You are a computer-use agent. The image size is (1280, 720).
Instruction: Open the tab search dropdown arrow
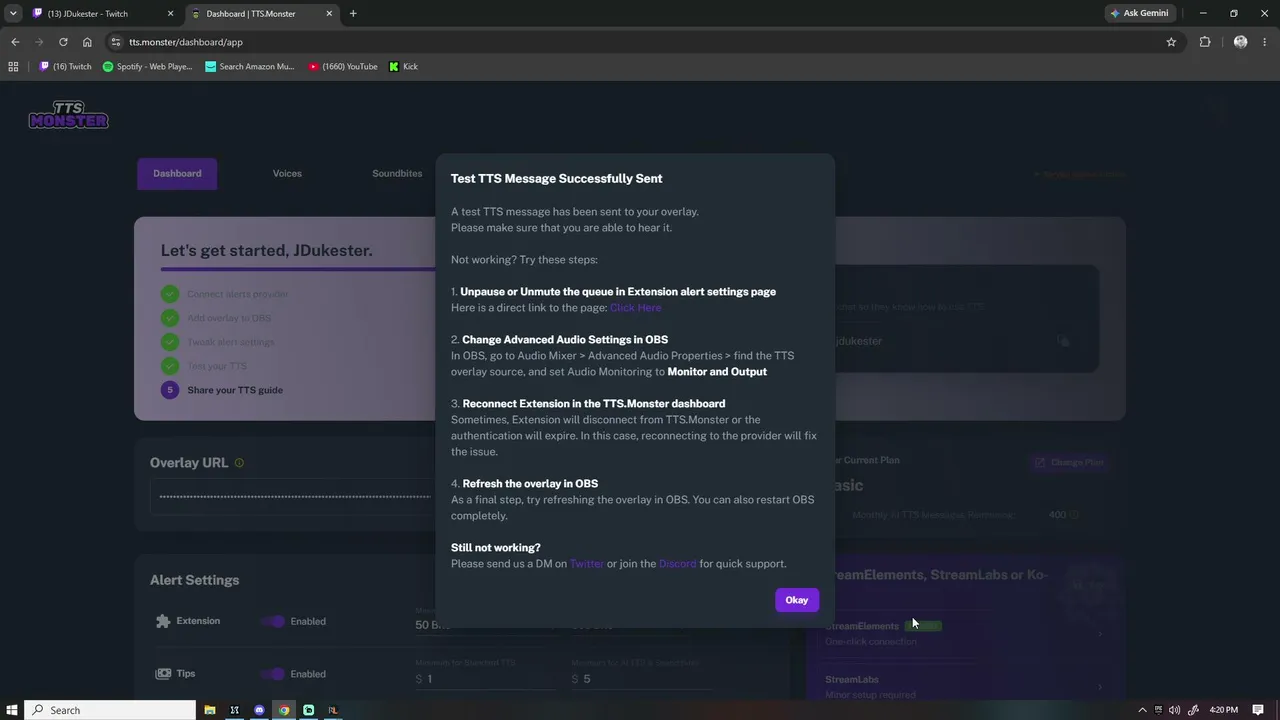pyautogui.click(x=13, y=13)
